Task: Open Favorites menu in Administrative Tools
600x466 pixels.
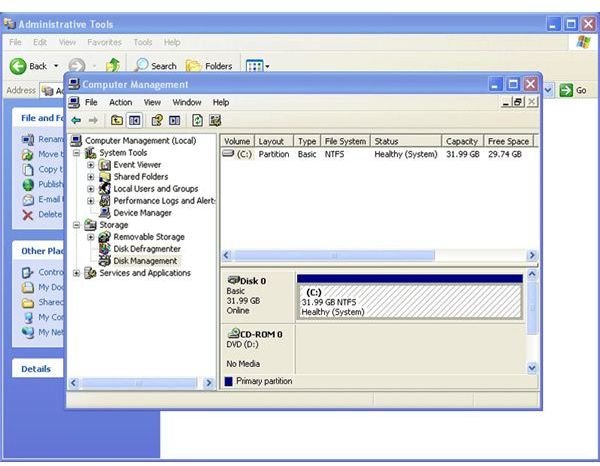Action: pyautogui.click(x=104, y=42)
